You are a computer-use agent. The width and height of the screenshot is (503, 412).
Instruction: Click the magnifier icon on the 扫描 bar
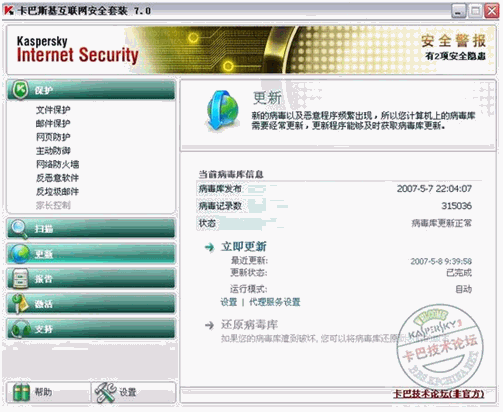tap(19, 229)
